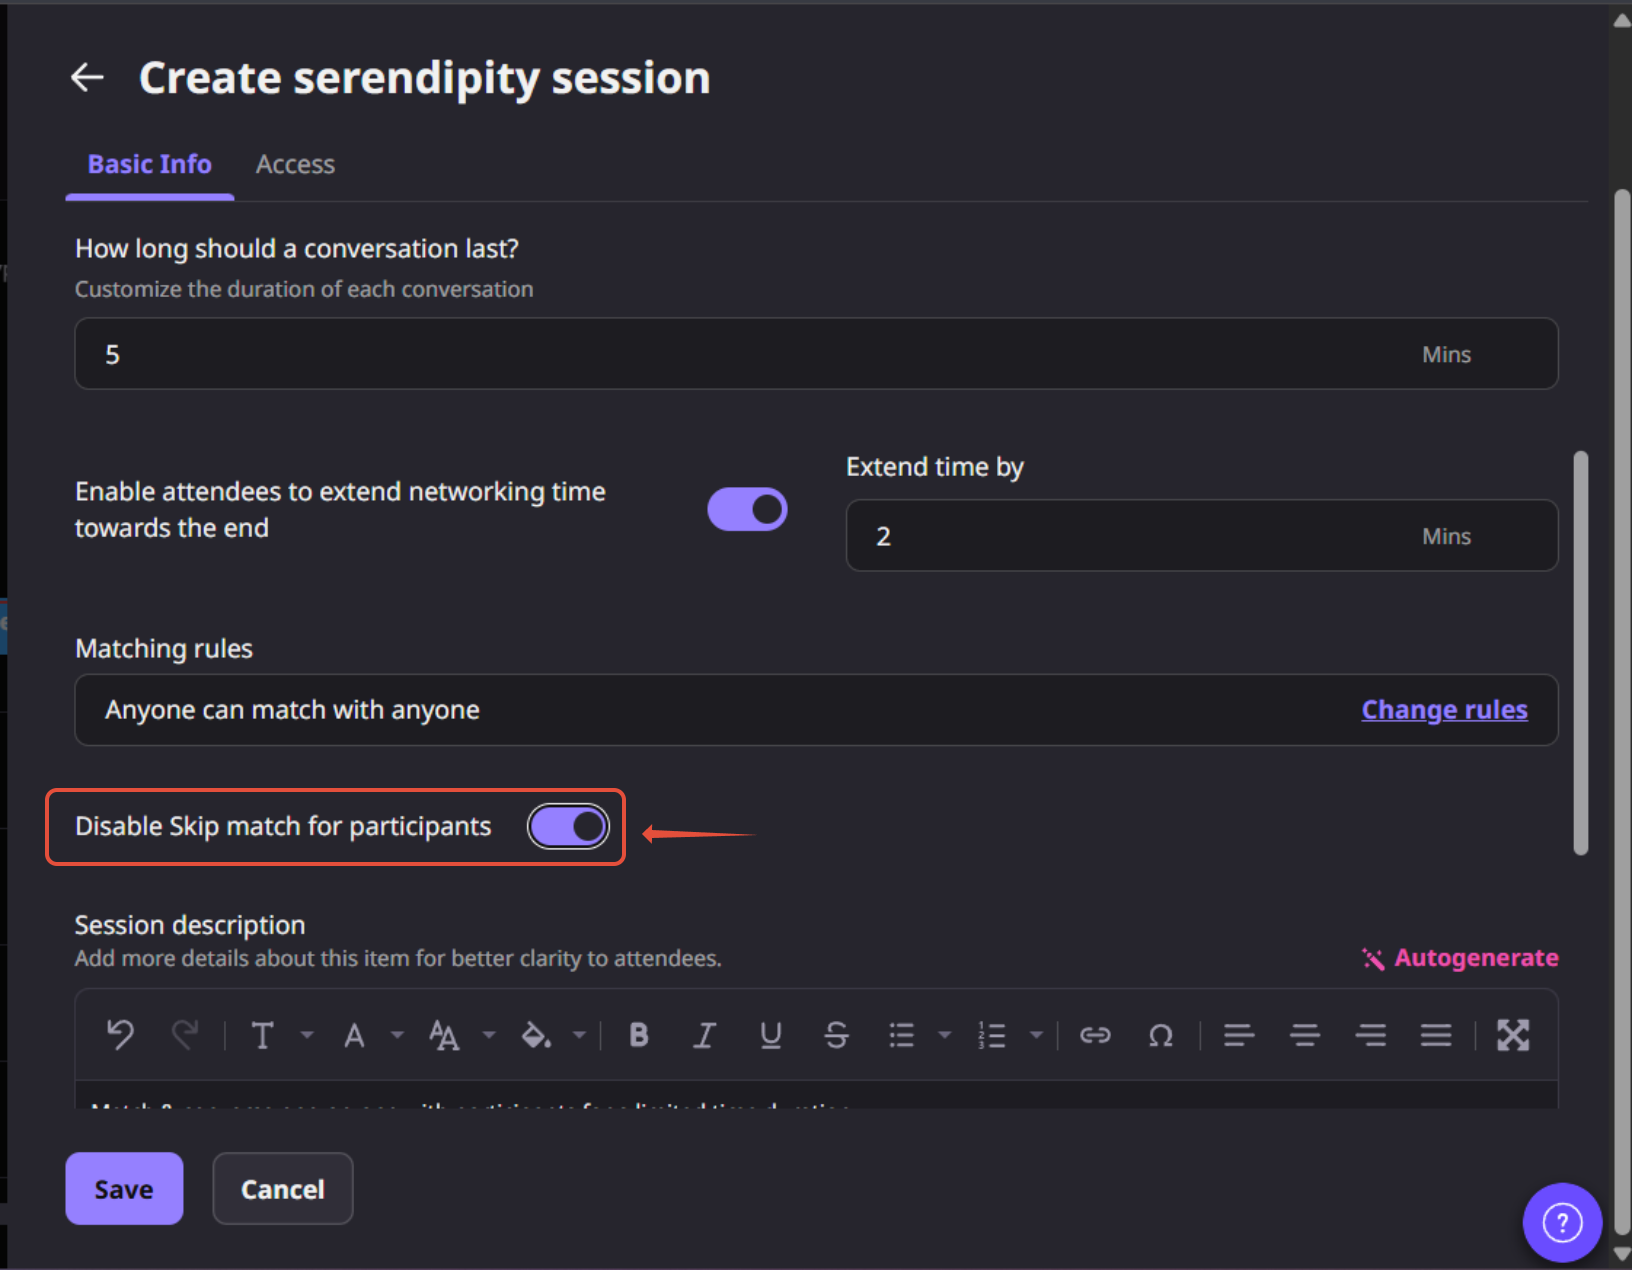Toggle bold formatting in description editor
The width and height of the screenshot is (1632, 1270).
point(639,1035)
